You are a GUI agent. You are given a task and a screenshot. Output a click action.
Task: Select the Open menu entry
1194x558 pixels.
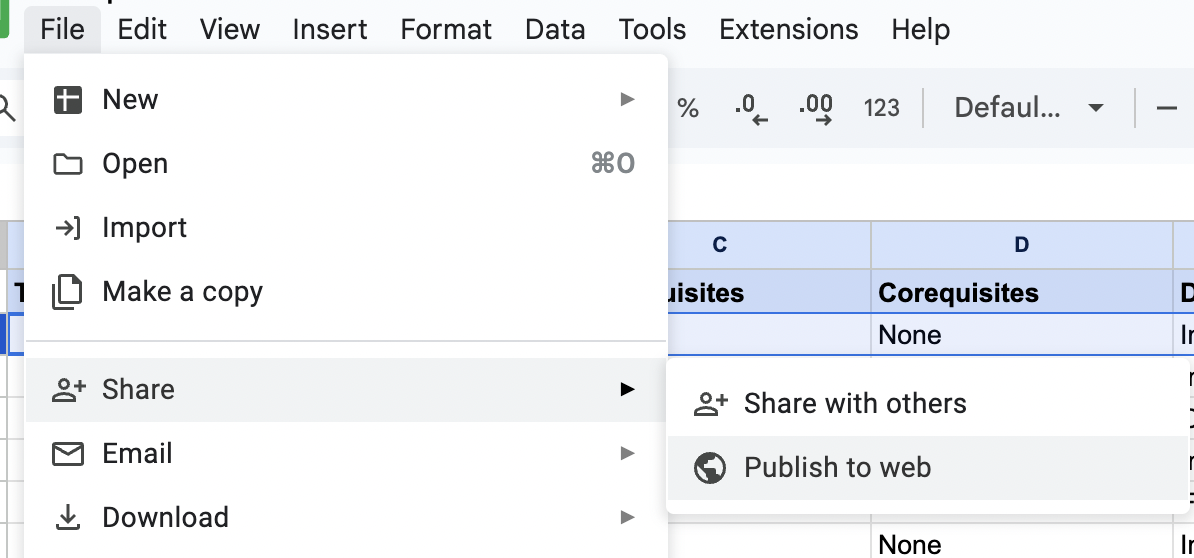click(346, 164)
